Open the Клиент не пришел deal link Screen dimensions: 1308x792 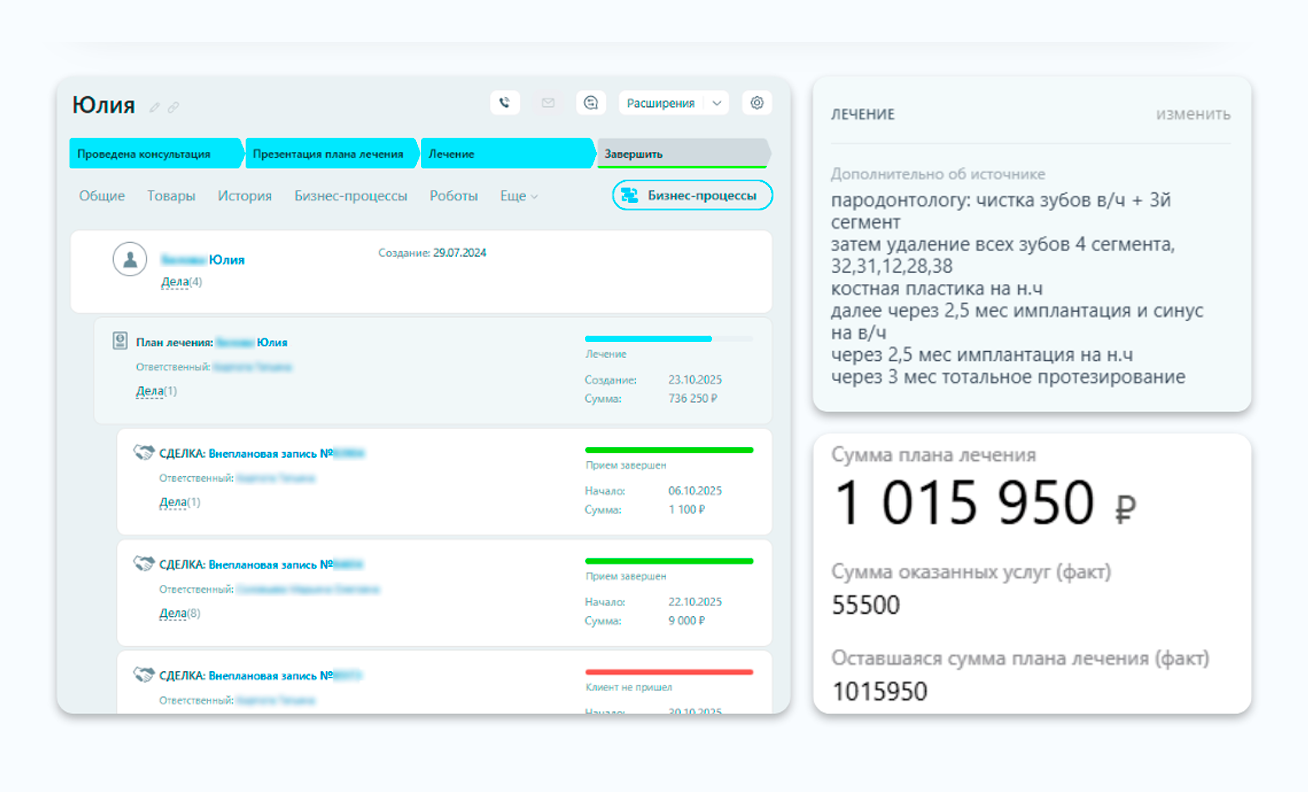[x=262, y=675]
